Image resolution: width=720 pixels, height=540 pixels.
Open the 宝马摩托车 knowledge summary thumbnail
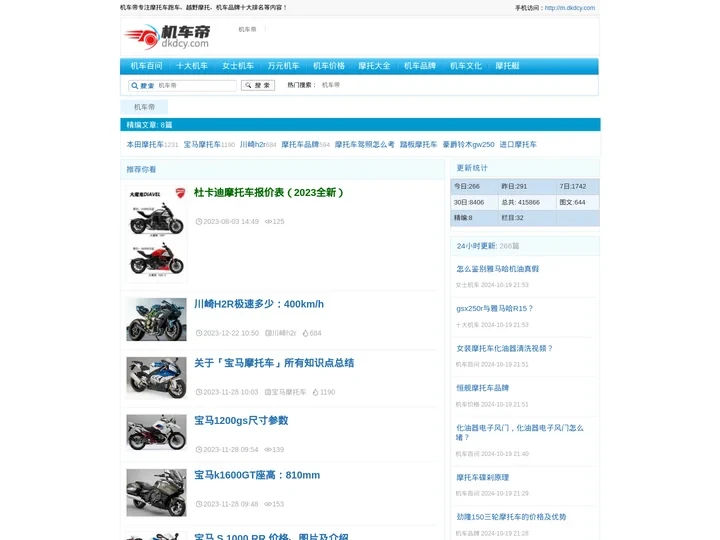pyautogui.click(x=157, y=378)
